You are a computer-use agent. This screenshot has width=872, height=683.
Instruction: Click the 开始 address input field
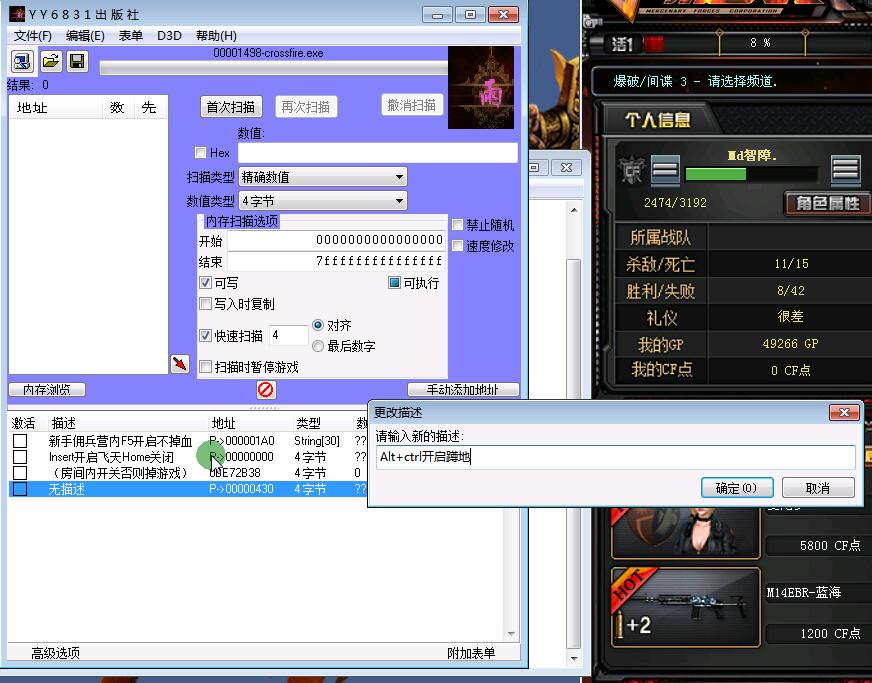[x=336, y=240]
